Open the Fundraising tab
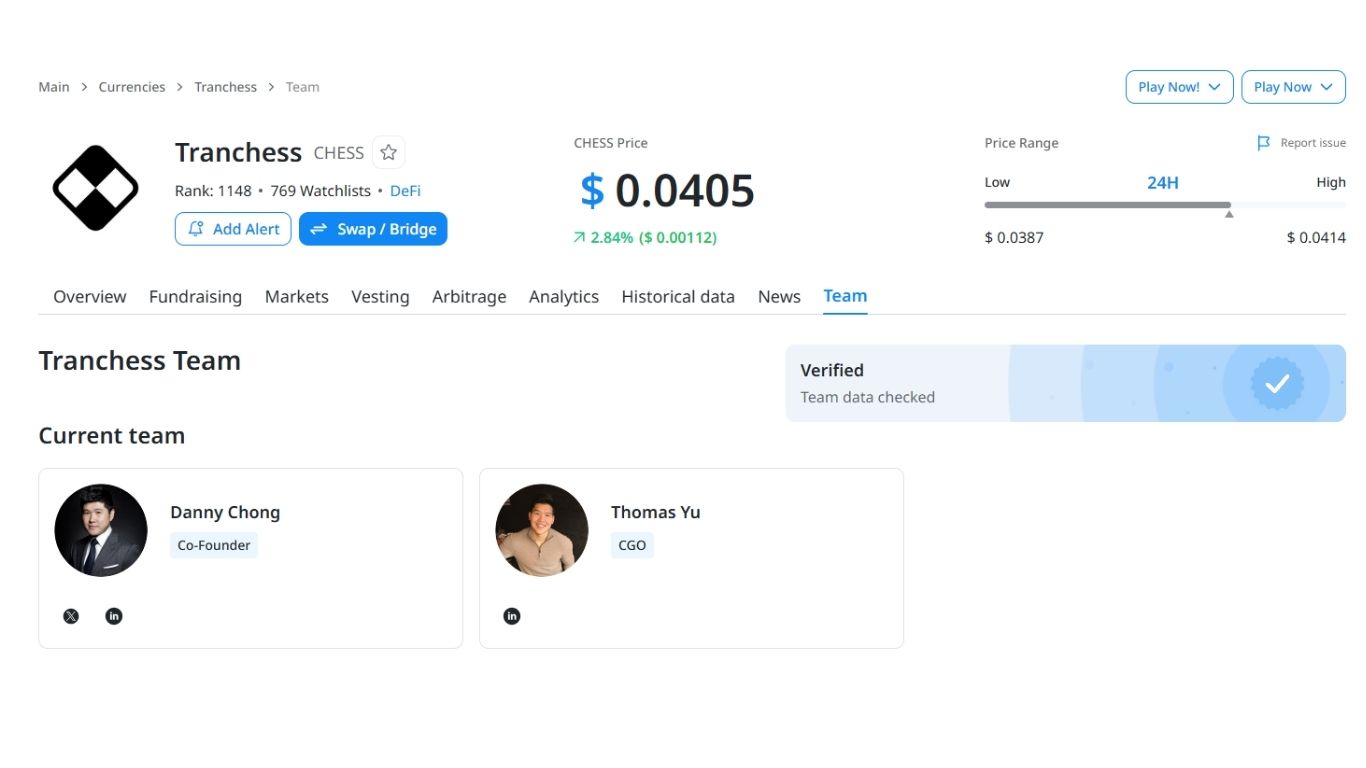This screenshot has height=768, width=1366. coord(195,297)
